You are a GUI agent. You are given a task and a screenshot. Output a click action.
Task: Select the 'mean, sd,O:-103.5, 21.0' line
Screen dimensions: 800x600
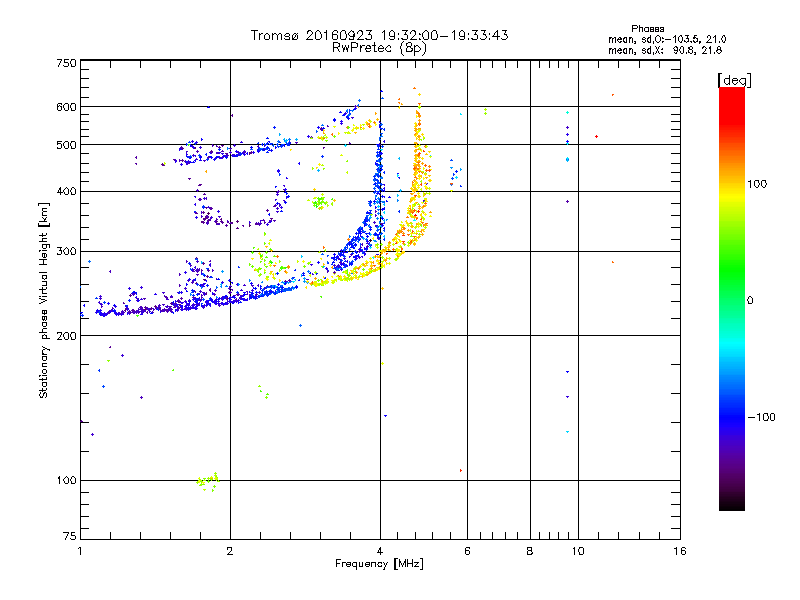(667, 39)
